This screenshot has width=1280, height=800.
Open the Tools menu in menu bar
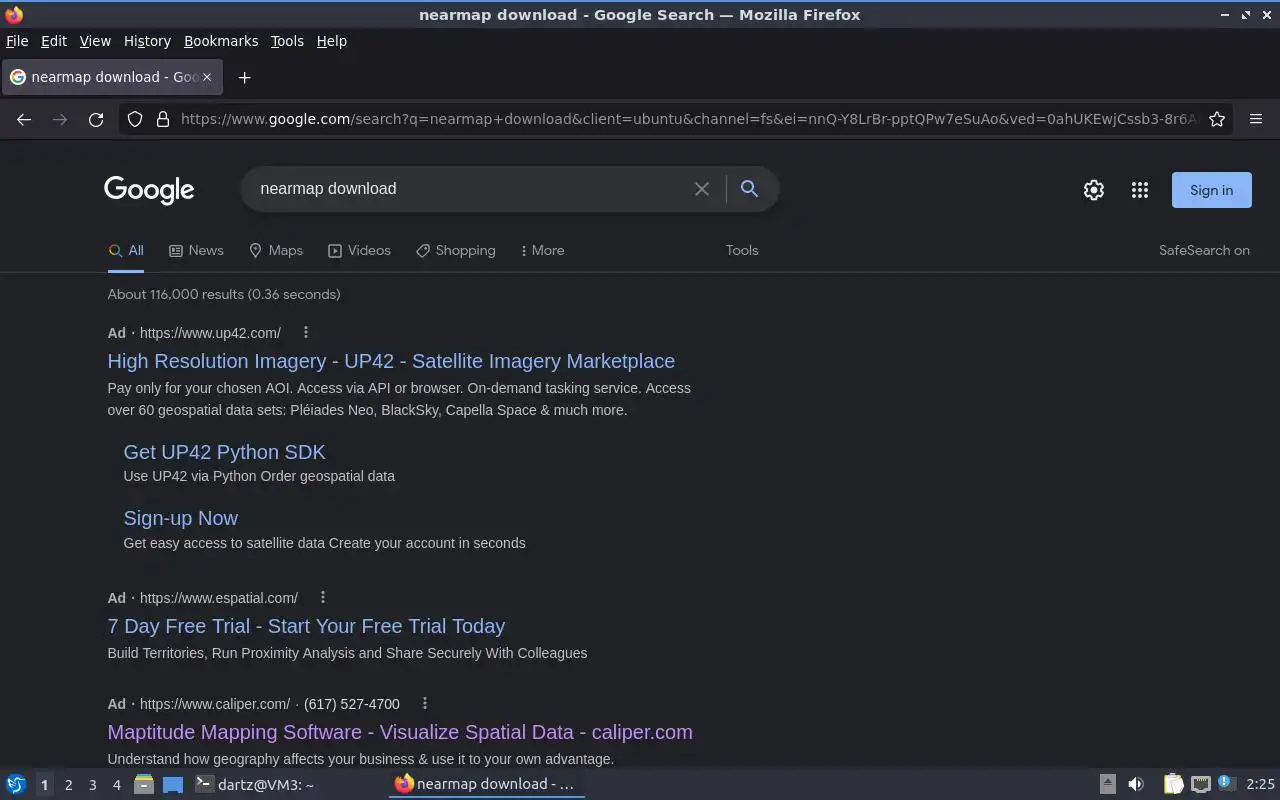click(x=287, y=41)
